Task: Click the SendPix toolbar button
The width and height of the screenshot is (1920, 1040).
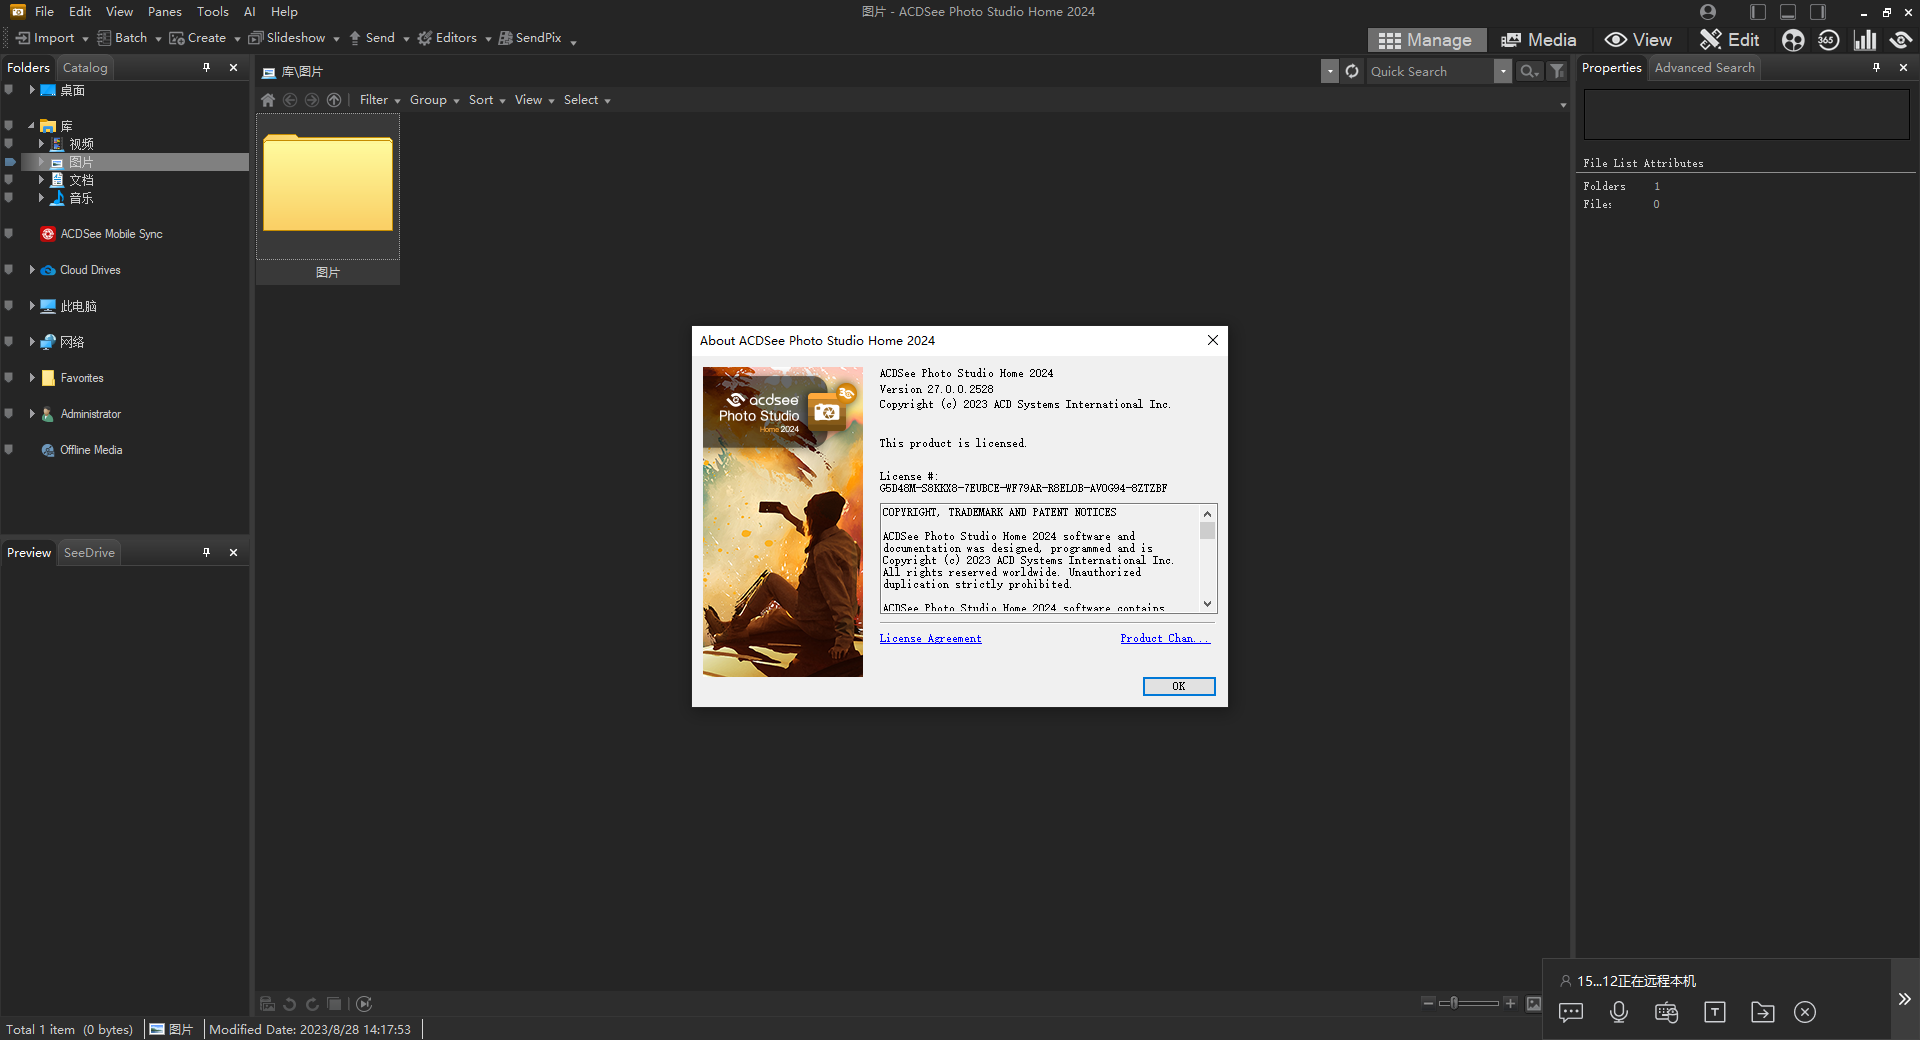Action: 530,38
